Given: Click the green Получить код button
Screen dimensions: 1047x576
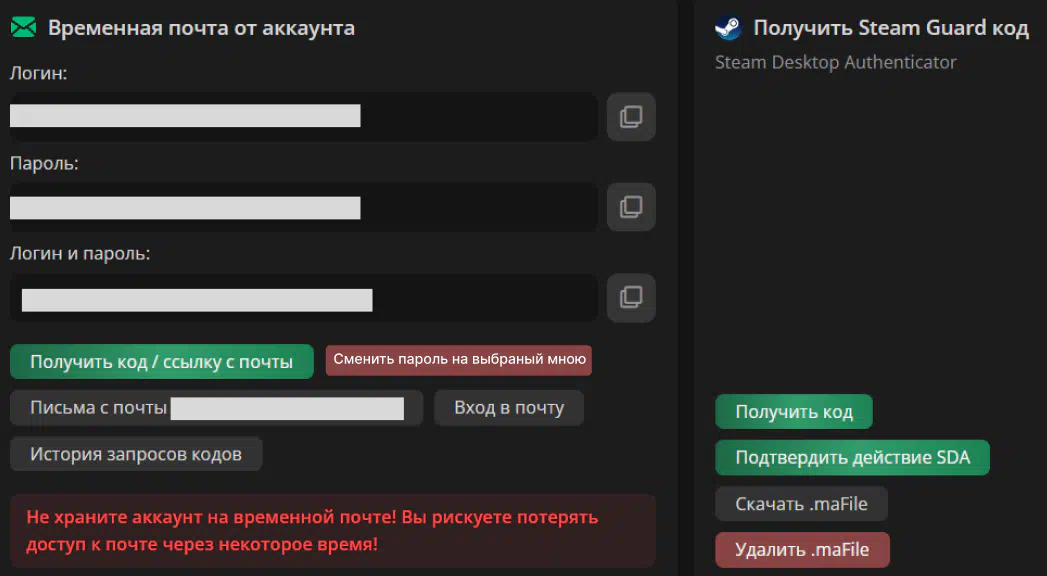Looking at the screenshot, I should (794, 412).
